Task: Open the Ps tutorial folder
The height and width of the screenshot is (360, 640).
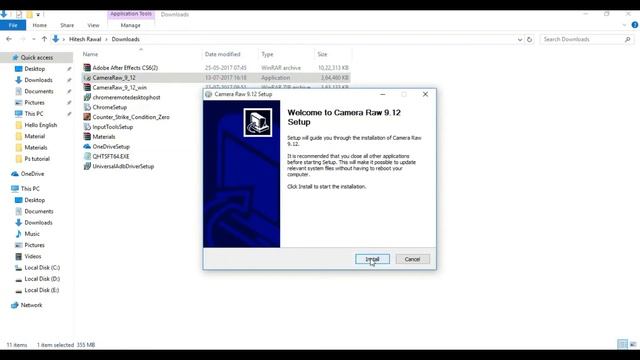Action: 37,159
